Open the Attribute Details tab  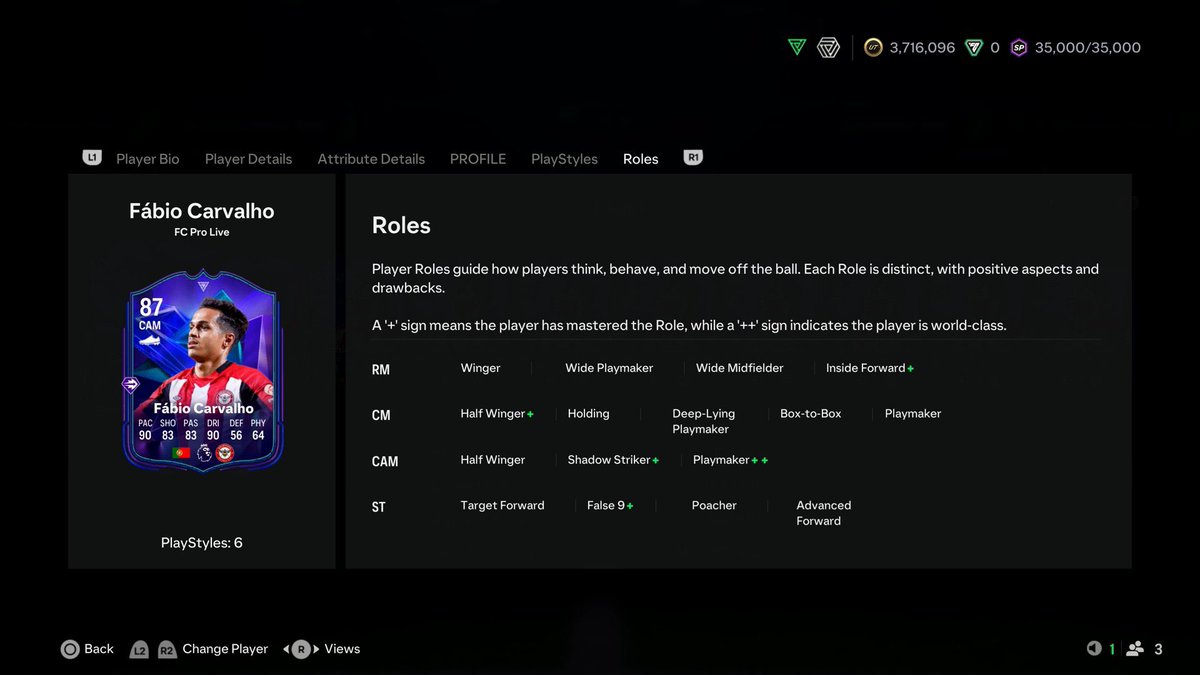coord(371,159)
